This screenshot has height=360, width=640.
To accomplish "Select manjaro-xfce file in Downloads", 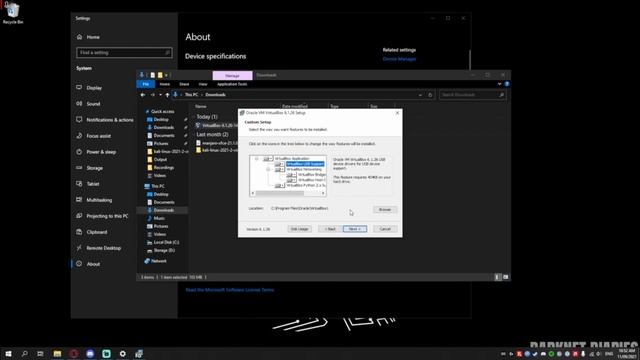I will pos(217,143).
